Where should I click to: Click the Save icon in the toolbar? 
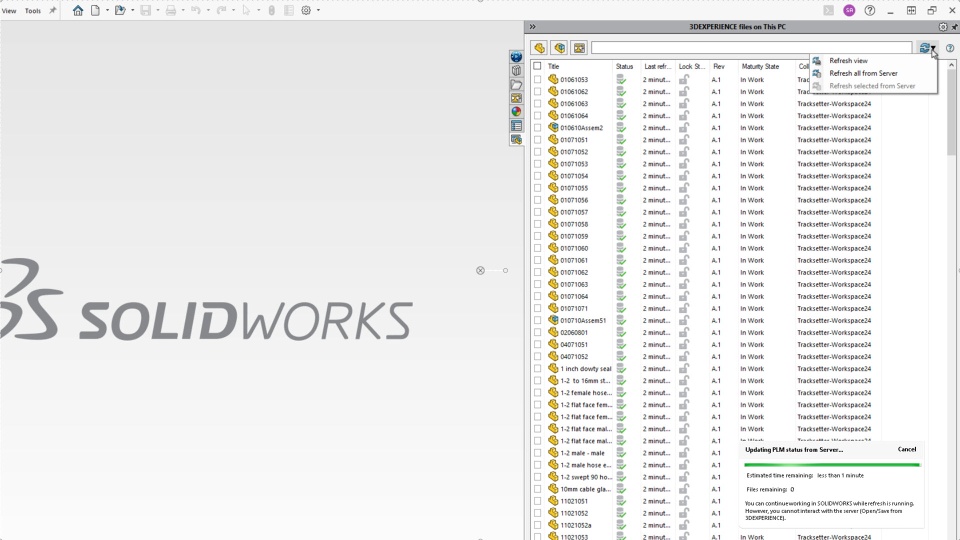click(146, 10)
